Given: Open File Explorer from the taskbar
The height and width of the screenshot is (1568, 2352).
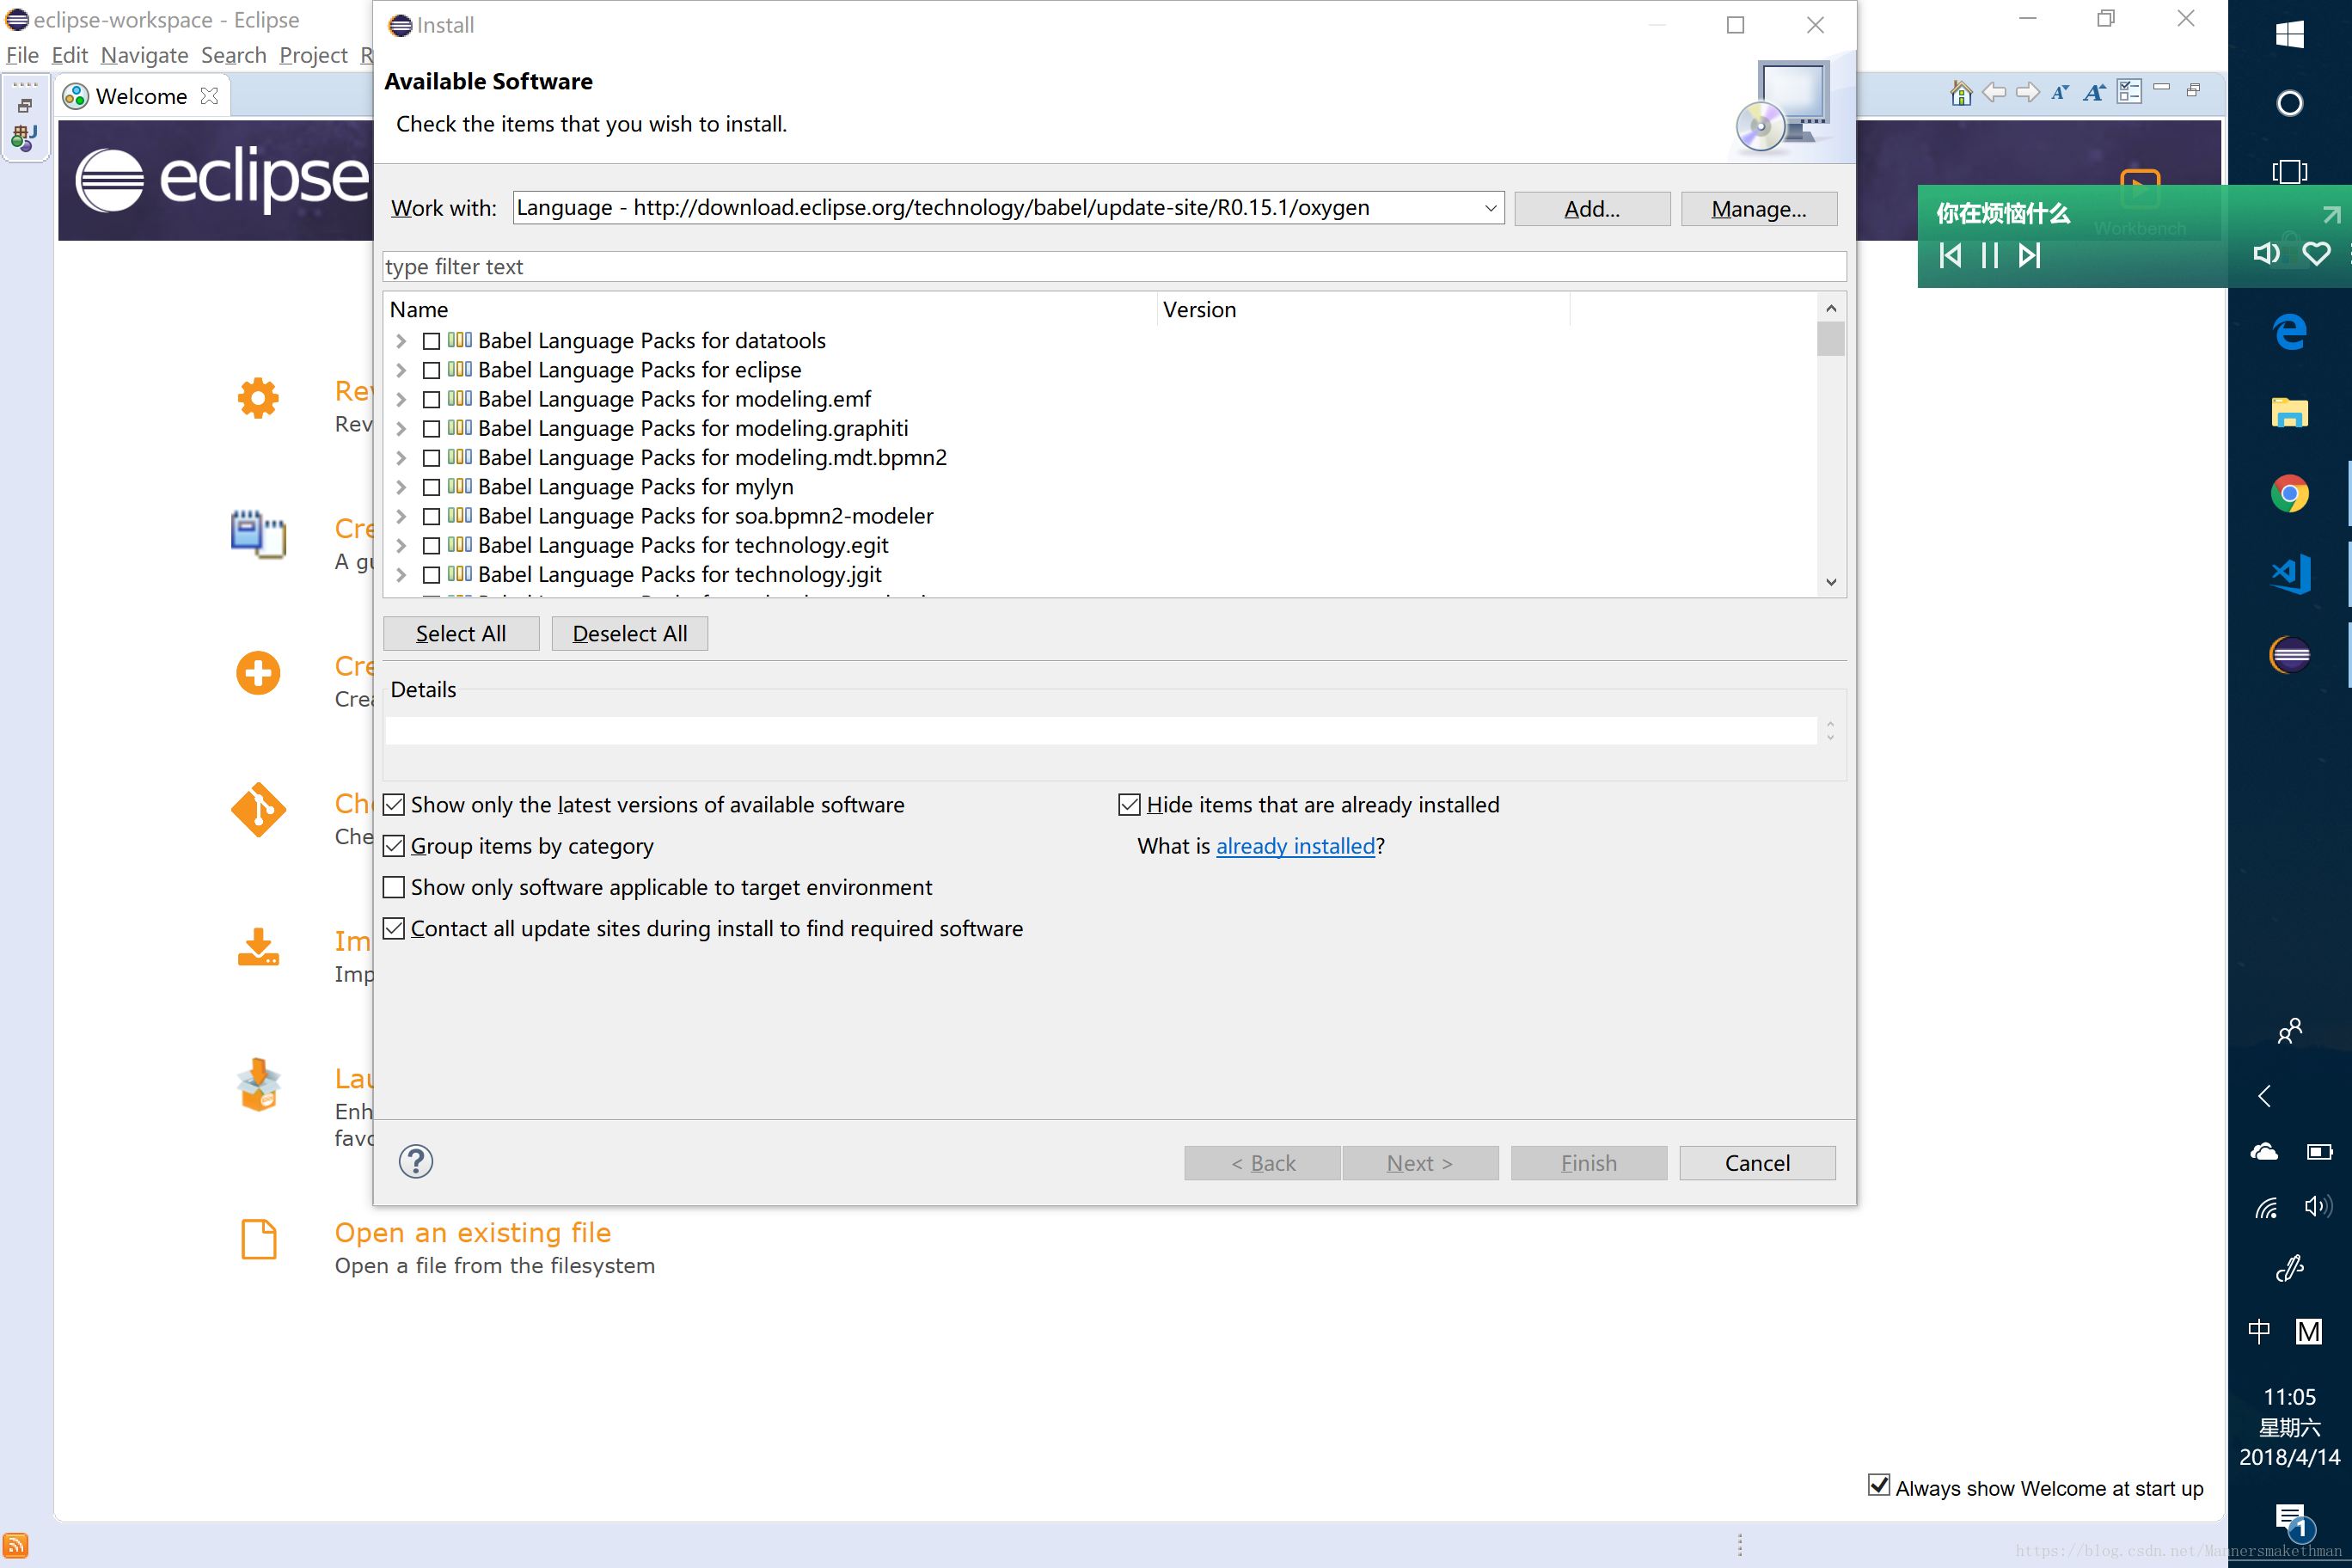Looking at the screenshot, I should pos(2289,412).
